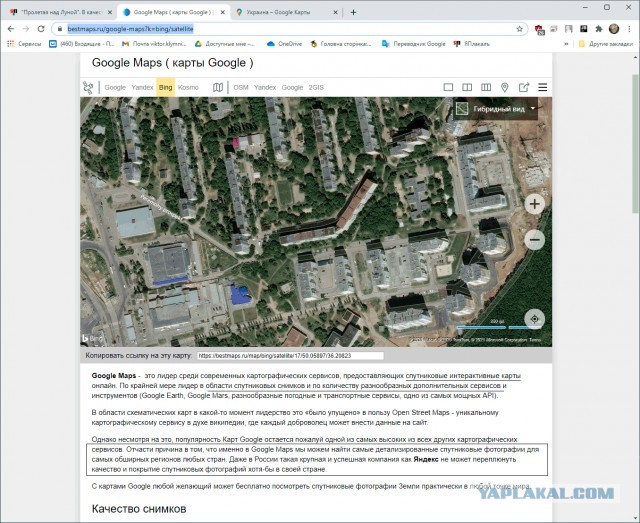Open the Chrome profile avatar
The image size is (640, 523).
click(614, 29)
